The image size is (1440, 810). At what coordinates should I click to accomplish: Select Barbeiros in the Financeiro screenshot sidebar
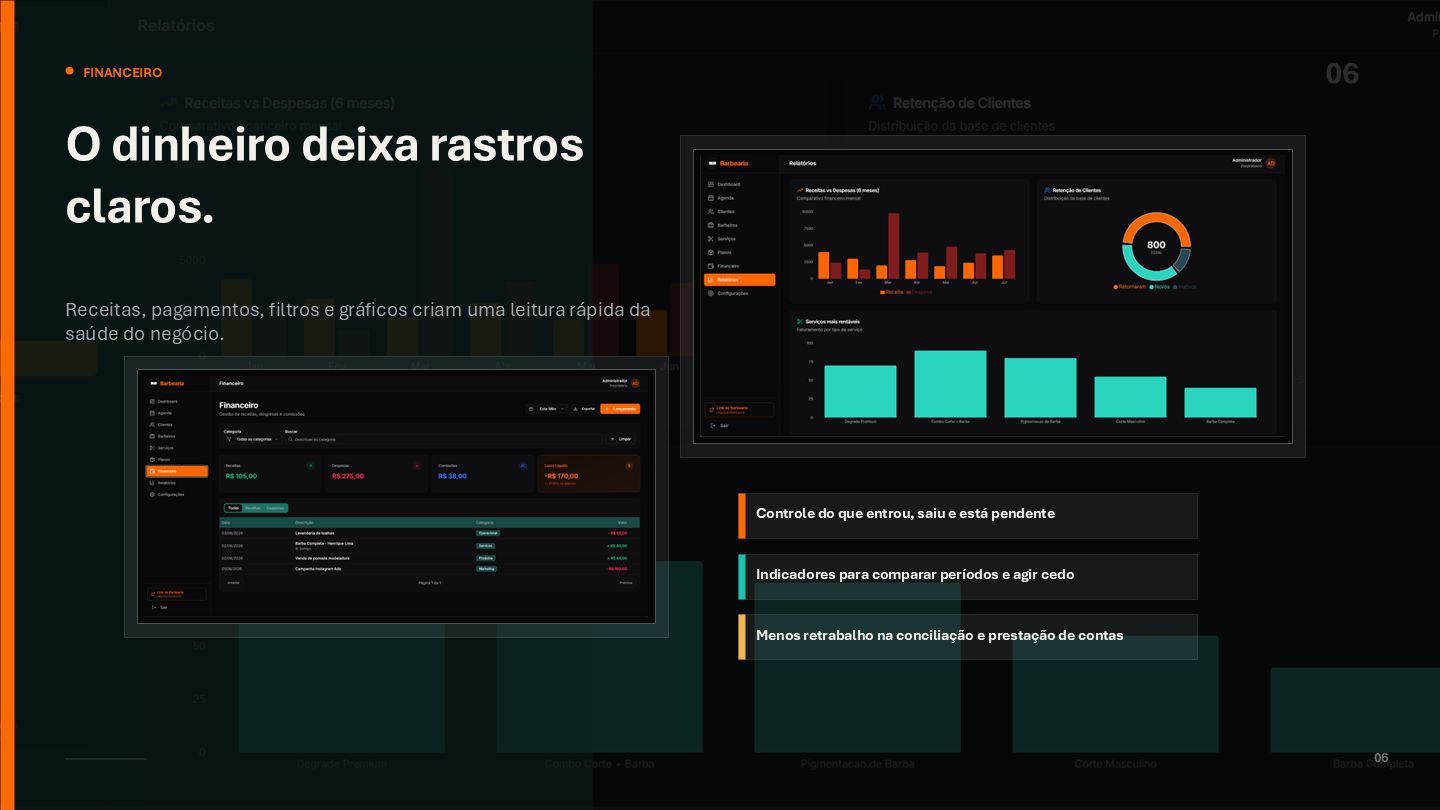163,436
